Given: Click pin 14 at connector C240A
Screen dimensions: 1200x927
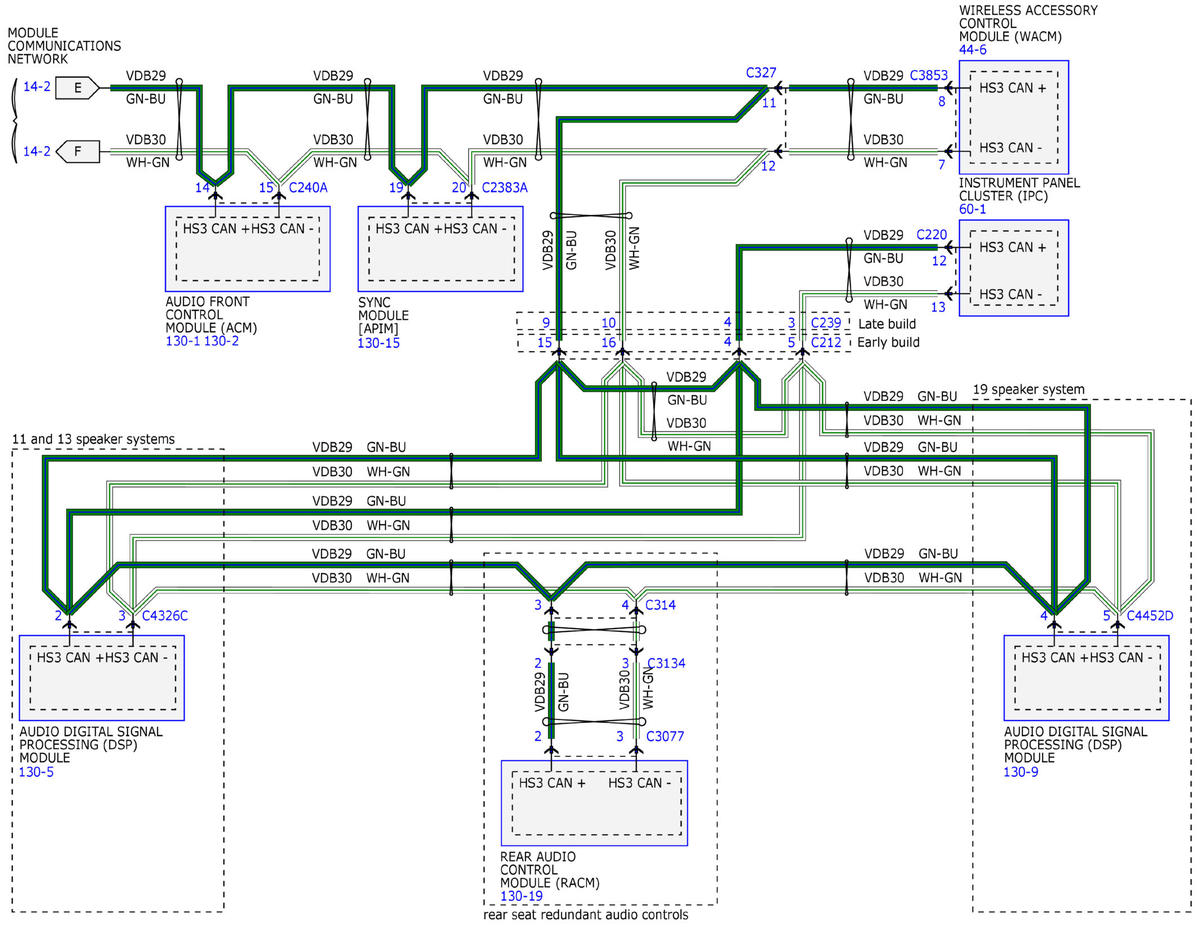Looking at the screenshot, I should tap(202, 187).
